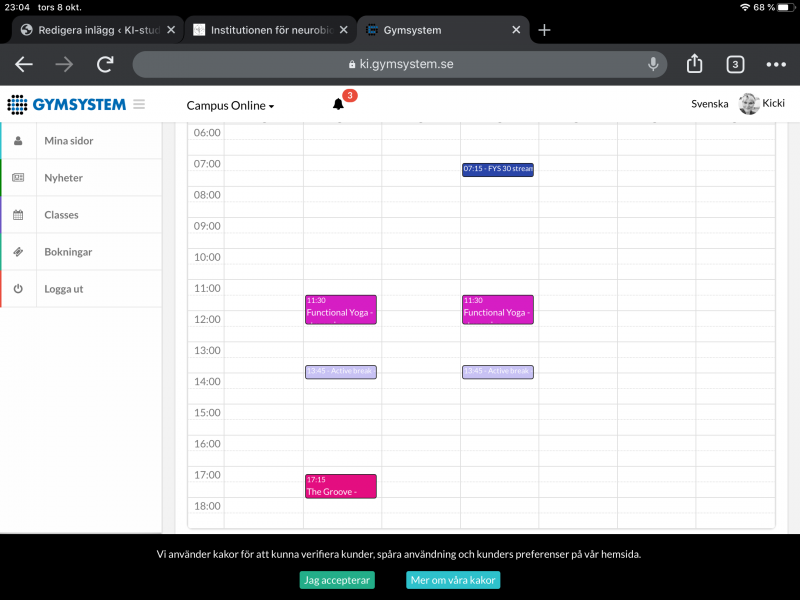Tap the ki.gymsystem.se address bar
Screen dimensions: 800x600
(x=400, y=64)
